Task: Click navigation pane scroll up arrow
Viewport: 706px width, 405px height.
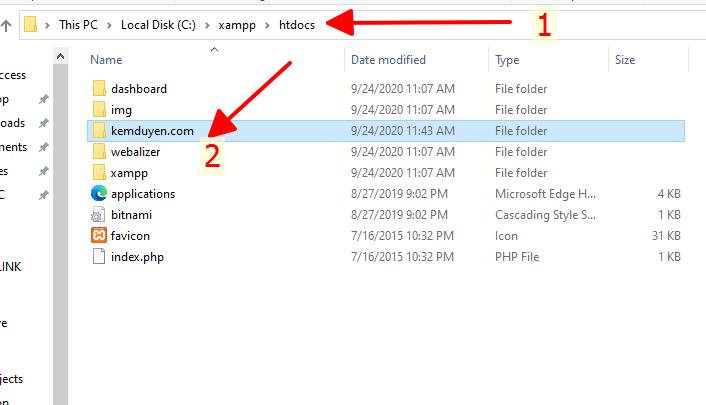Action: pos(60,56)
